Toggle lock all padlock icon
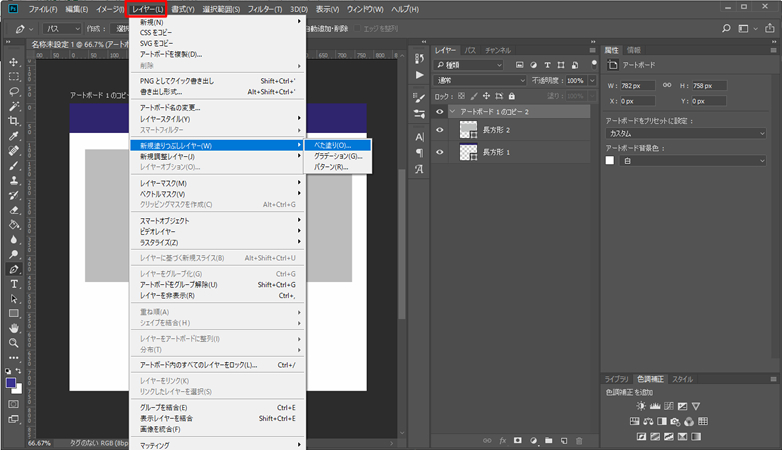The image size is (782, 450). (512, 96)
